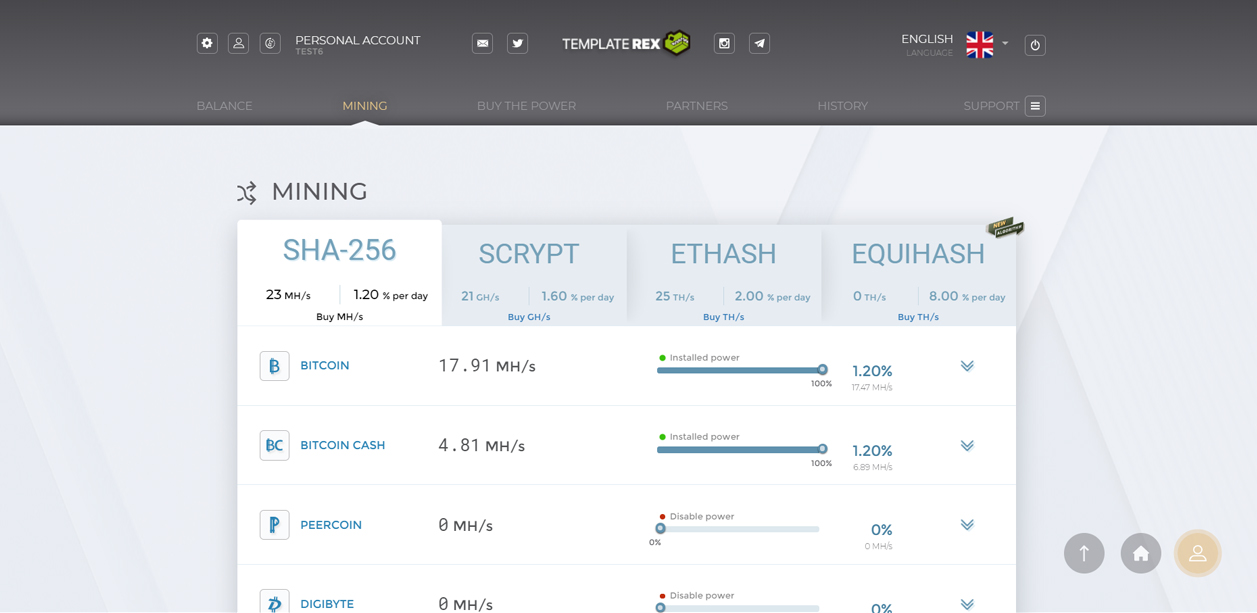Click the 6.89 MH/s text in Bitcoin Cash row

tap(873, 467)
